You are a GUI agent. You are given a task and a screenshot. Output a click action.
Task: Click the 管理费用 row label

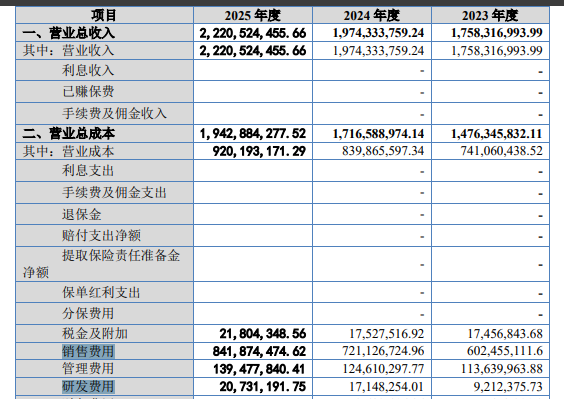tap(88, 368)
